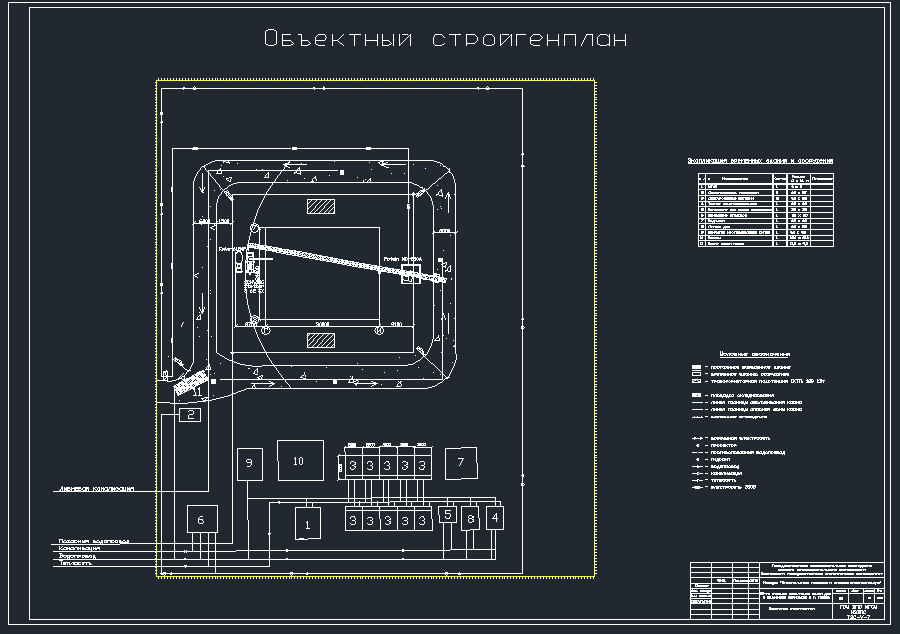Select the structure box numbered 6
The image size is (900, 634).
(x=202, y=519)
